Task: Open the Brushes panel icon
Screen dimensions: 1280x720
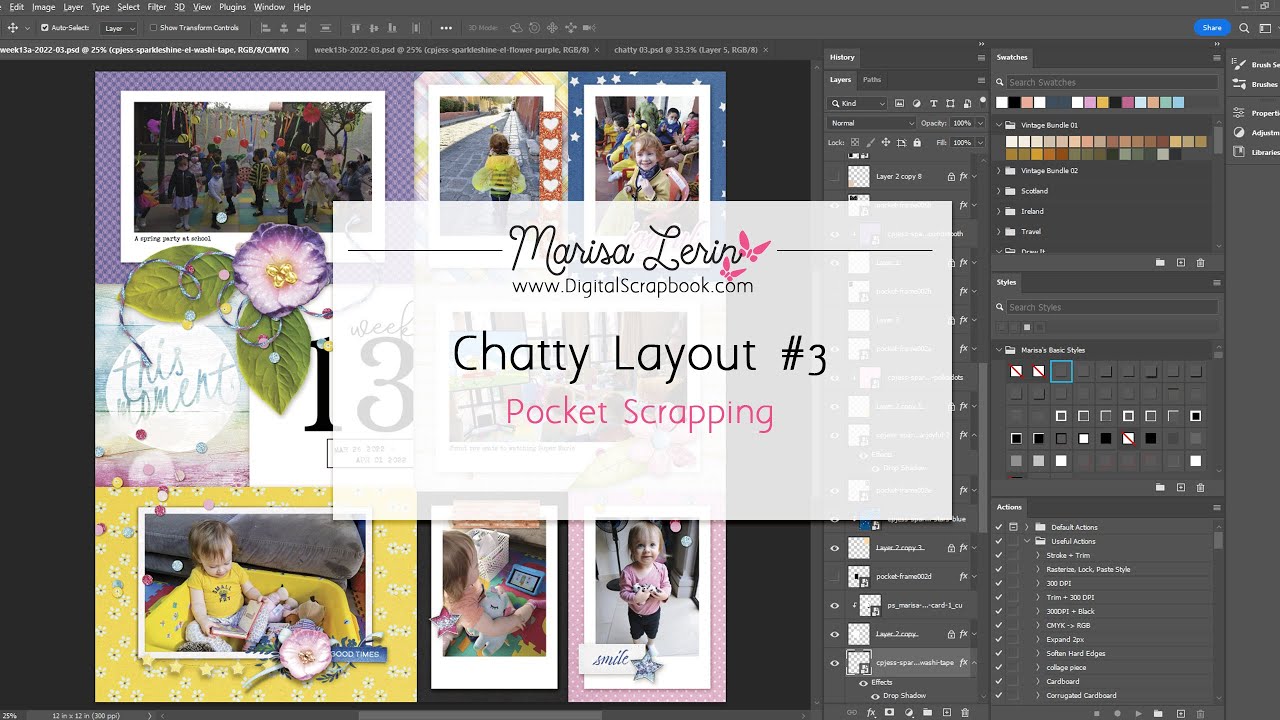Action: (1239, 85)
